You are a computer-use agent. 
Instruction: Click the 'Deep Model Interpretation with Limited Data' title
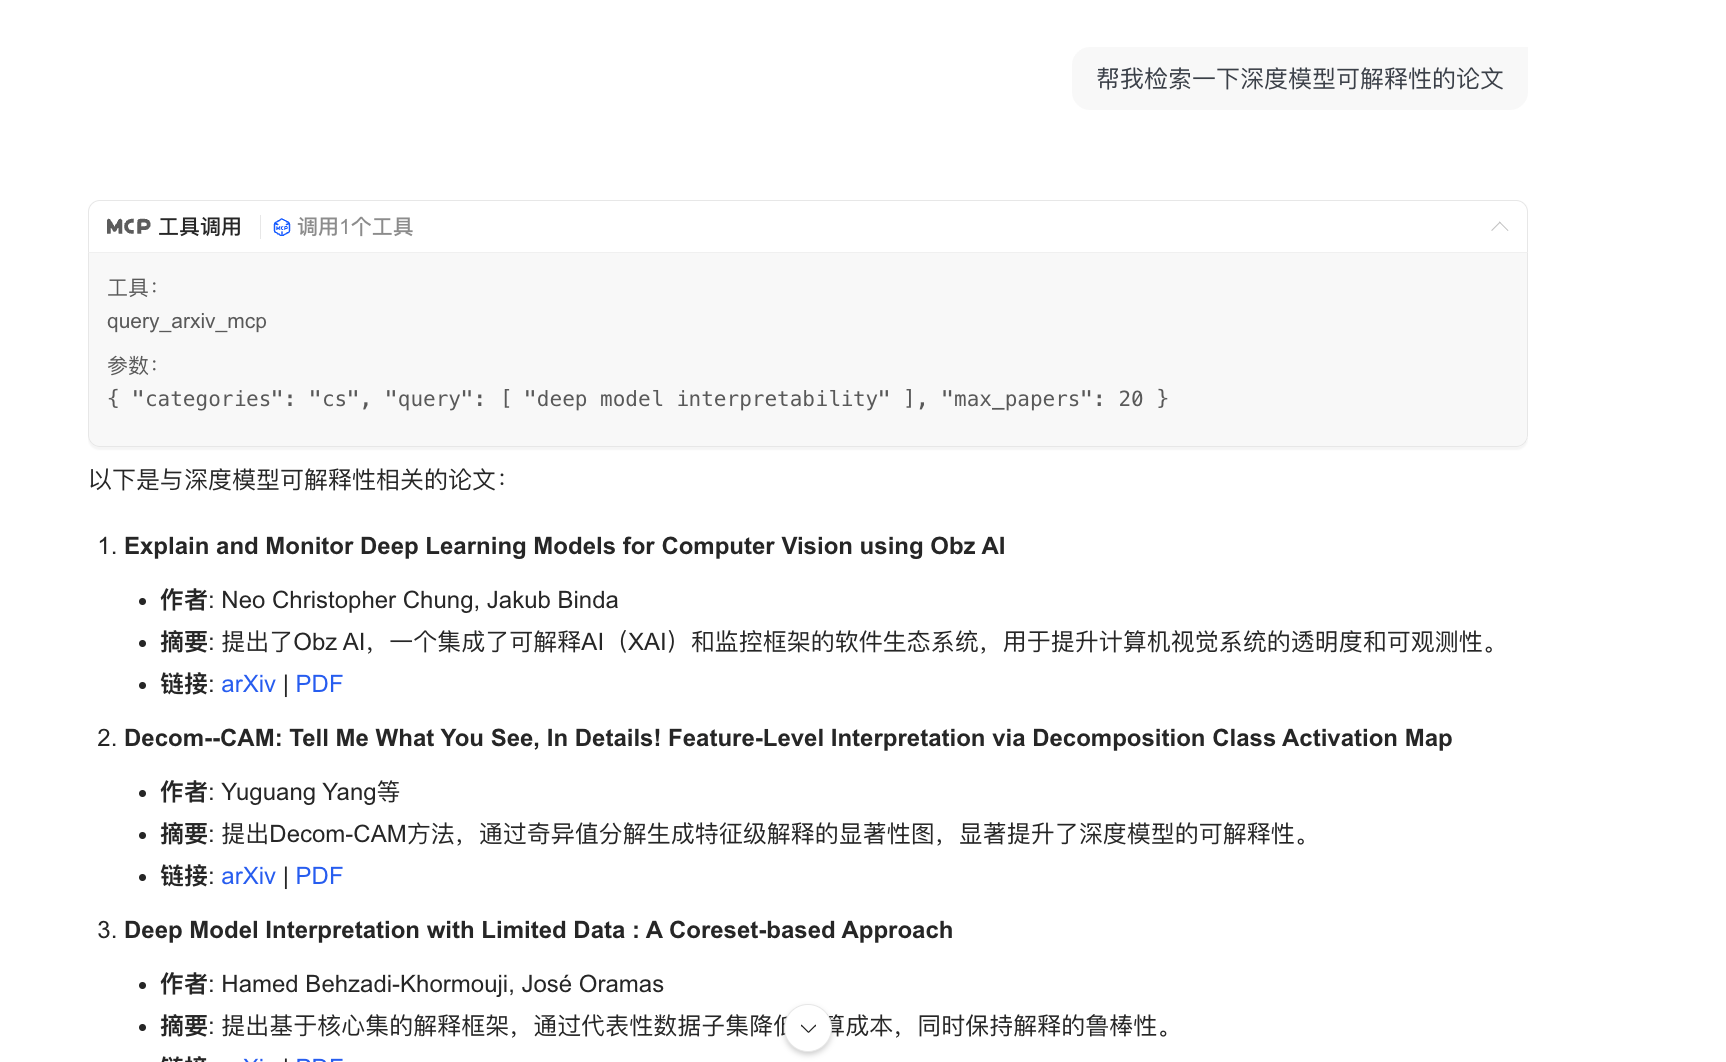coord(538,930)
